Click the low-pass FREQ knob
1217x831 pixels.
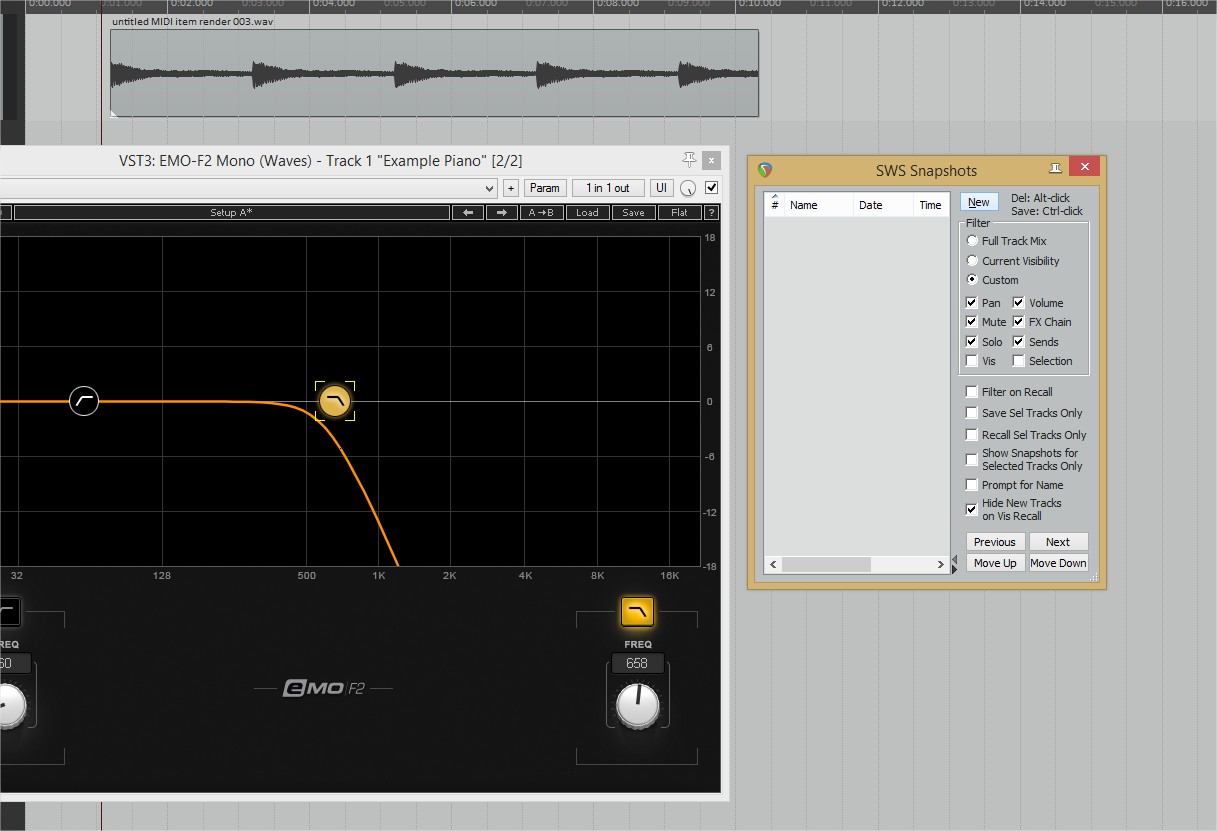point(638,704)
